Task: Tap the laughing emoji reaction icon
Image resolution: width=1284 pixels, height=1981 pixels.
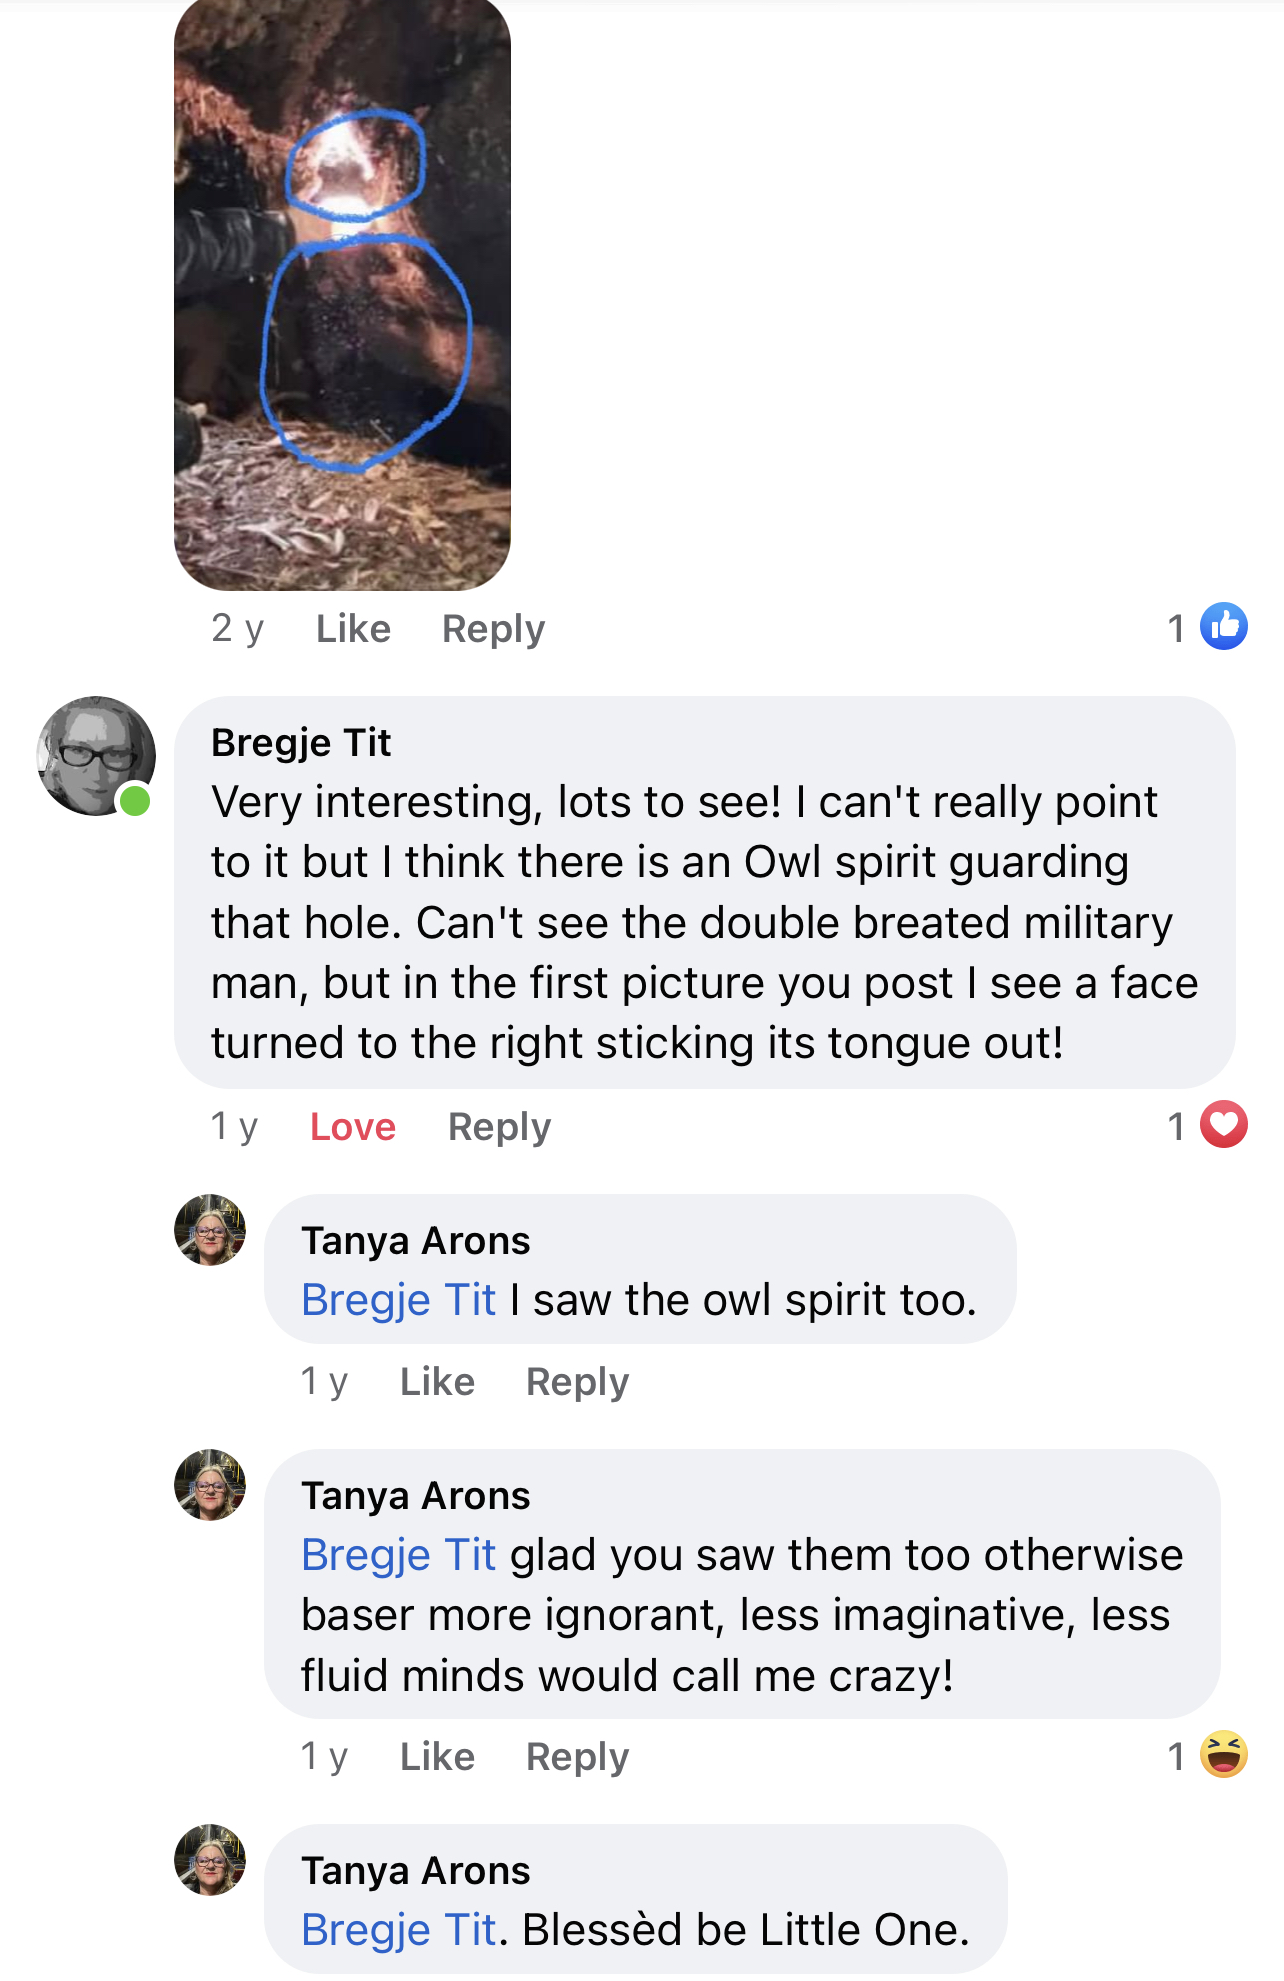Action: [x=1223, y=1754]
